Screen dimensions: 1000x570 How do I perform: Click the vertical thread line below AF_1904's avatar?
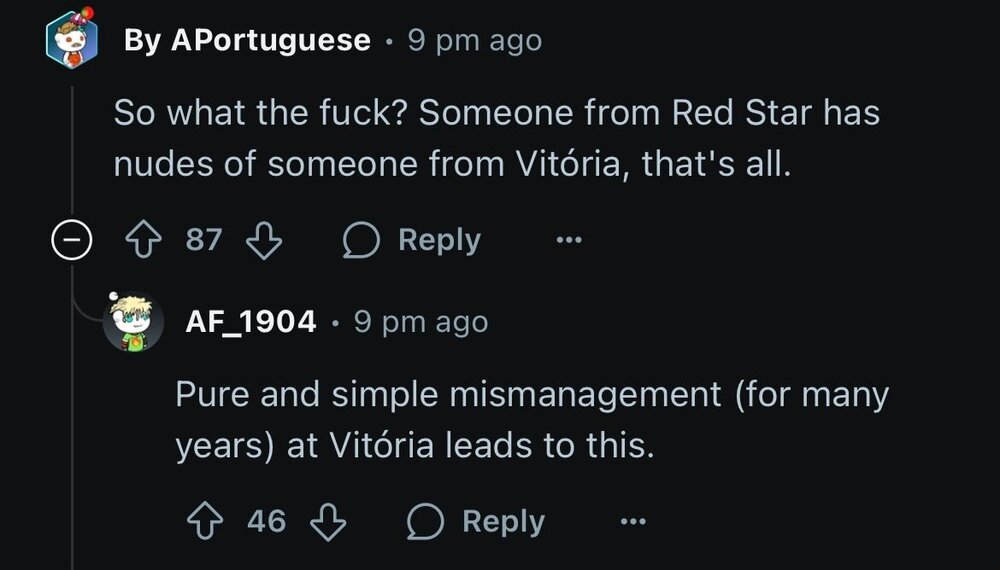73,450
